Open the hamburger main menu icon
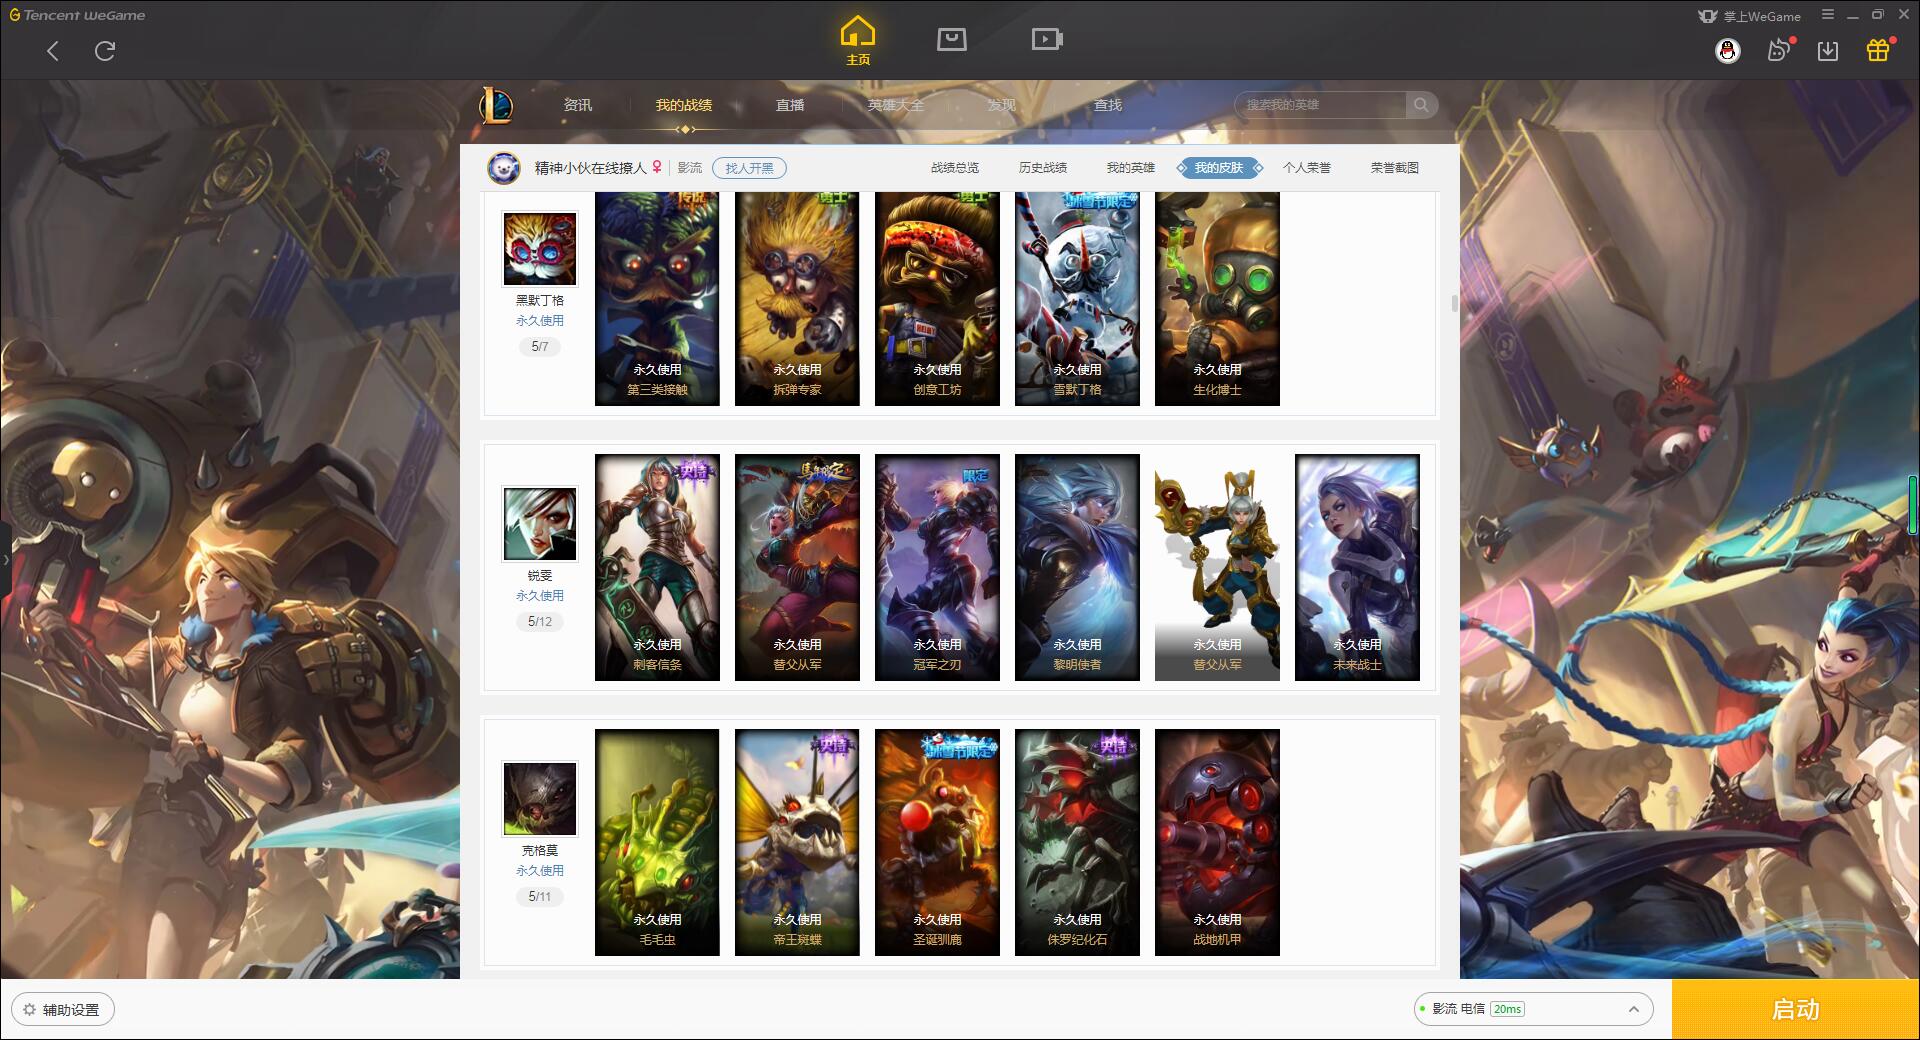Viewport: 1920px width, 1040px height. click(x=1828, y=15)
